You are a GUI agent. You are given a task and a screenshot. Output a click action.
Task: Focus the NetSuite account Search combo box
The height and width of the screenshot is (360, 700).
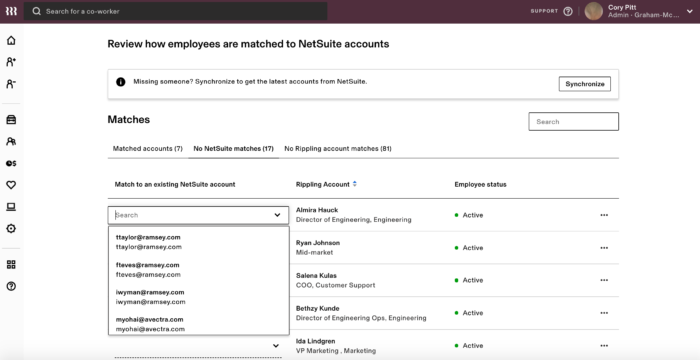(x=198, y=215)
